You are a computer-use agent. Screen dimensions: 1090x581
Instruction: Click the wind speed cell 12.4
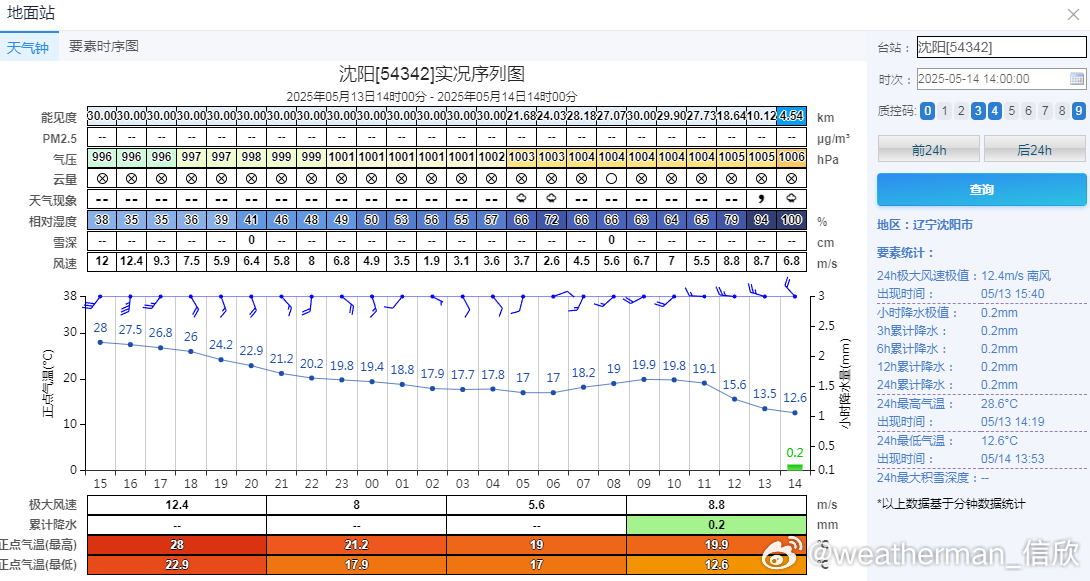131,261
